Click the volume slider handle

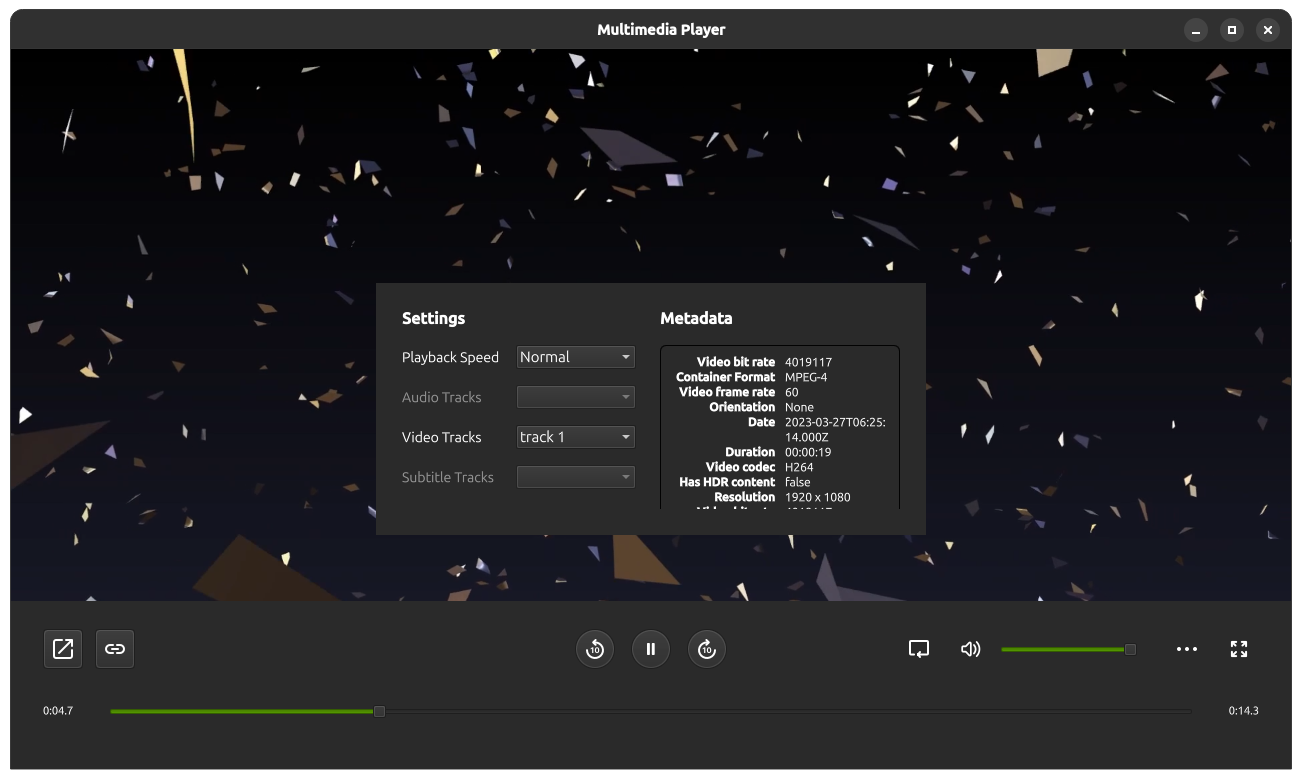pyautogui.click(x=1130, y=649)
